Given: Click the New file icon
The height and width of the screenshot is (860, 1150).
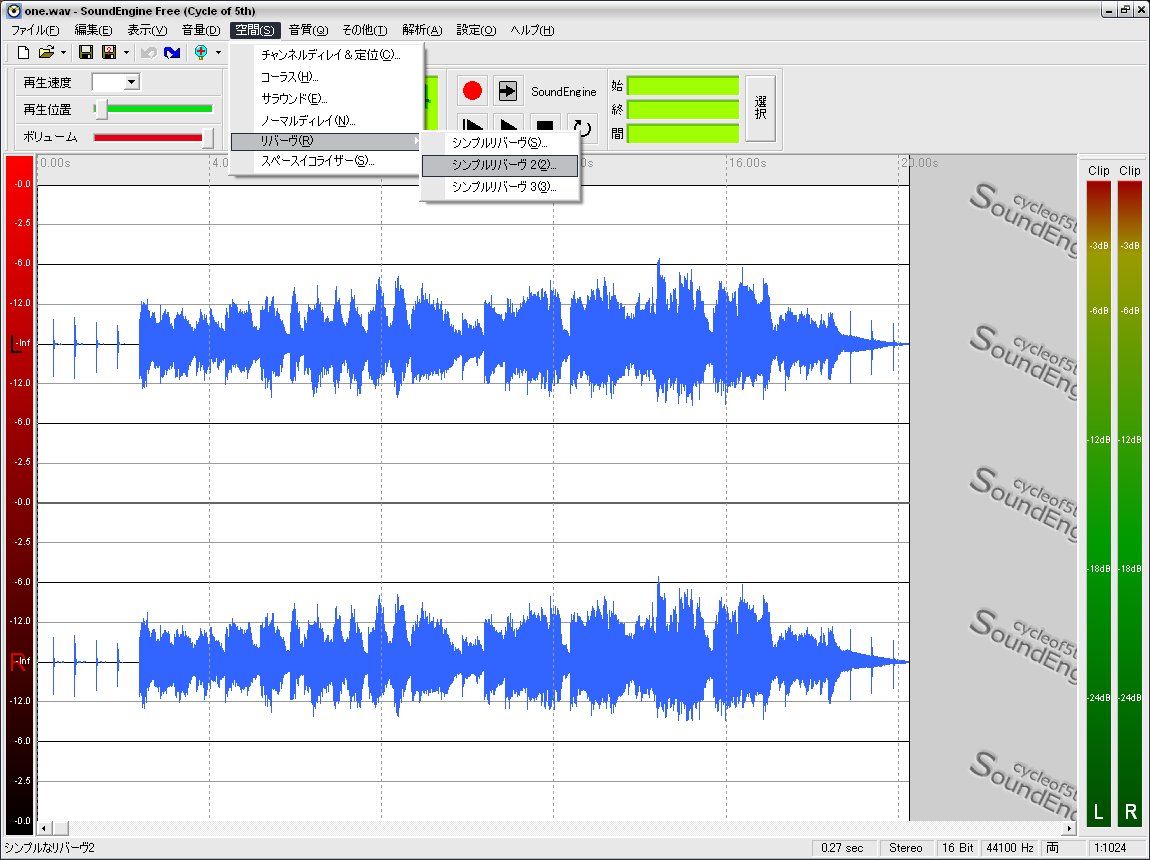Looking at the screenshot, I should click(x=23, y=52).
